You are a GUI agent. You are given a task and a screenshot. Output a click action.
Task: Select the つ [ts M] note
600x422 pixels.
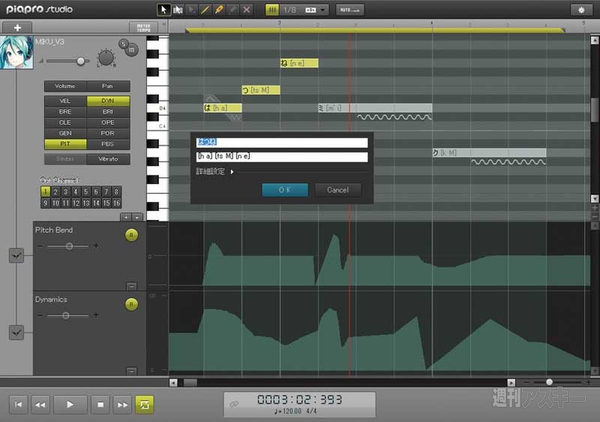pyautogui.click(x=261, y=90)
